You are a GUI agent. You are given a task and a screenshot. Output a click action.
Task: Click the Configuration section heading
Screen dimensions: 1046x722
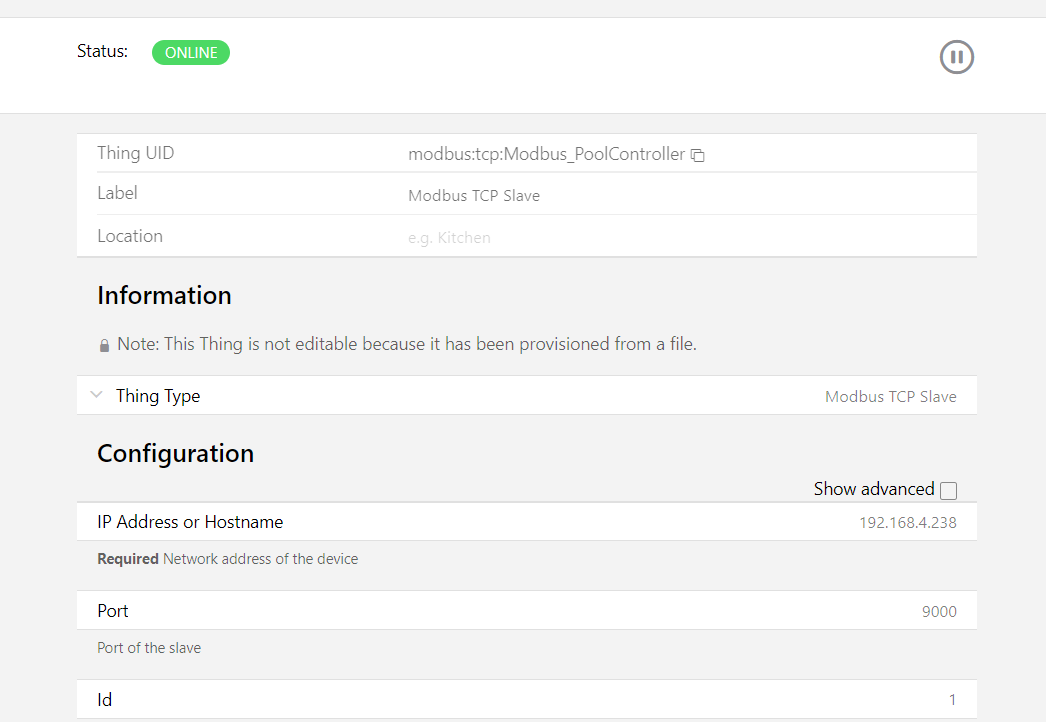tap(175, 454)
